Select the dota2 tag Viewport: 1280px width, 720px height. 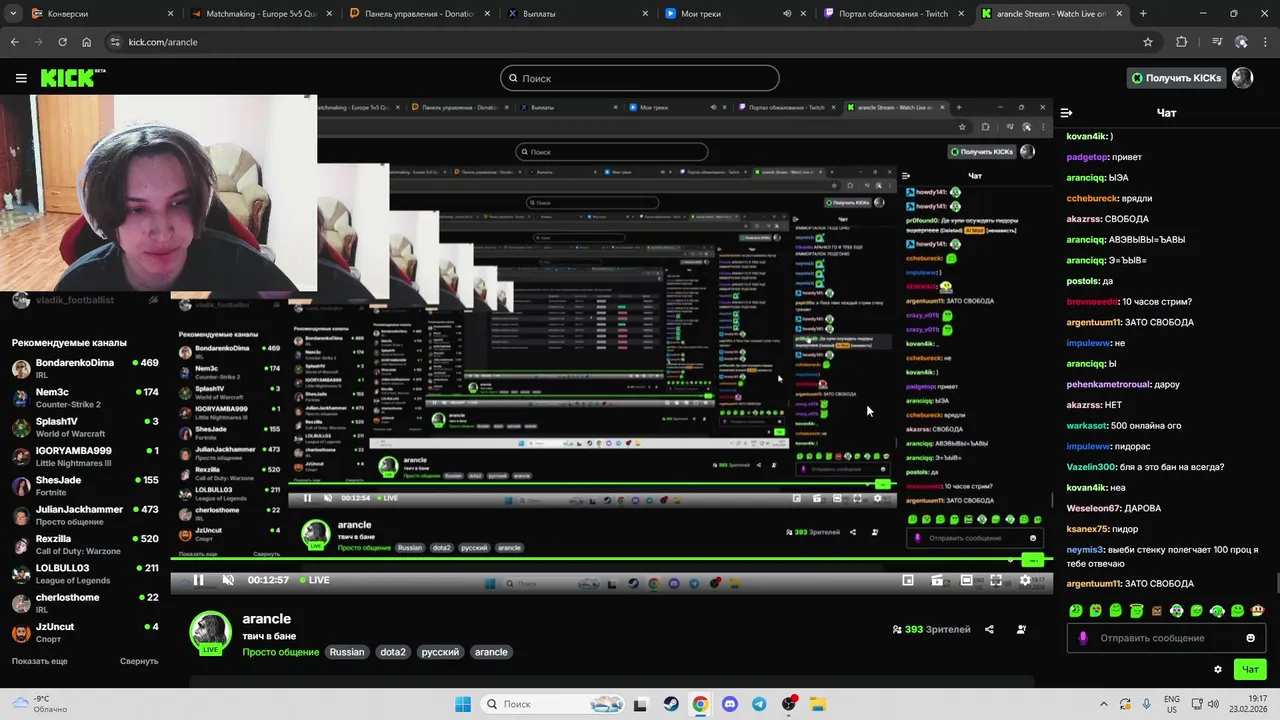point(393,652)
